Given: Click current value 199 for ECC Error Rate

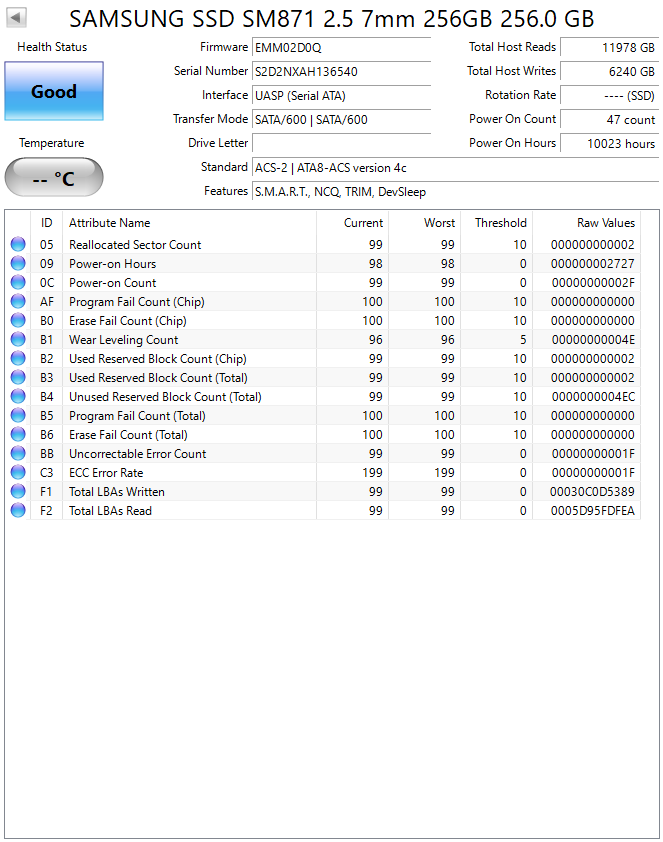Looking at the screenshot, I should pos(372,473).
